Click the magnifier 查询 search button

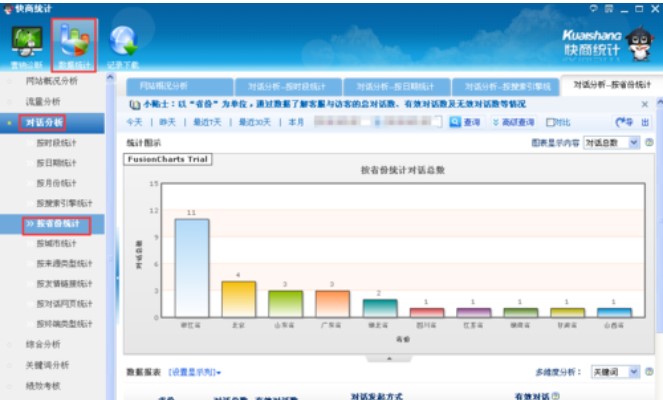click(465, 122)
